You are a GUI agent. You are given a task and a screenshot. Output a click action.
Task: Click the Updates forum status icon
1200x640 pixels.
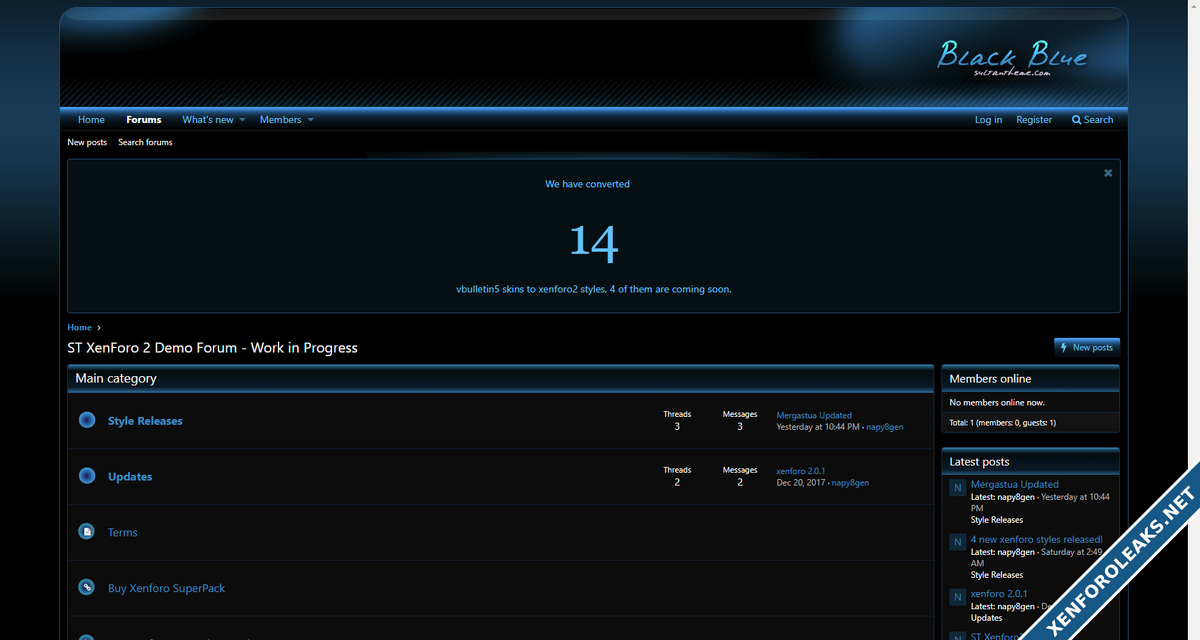pyautogui.click(x=87, y=476)
